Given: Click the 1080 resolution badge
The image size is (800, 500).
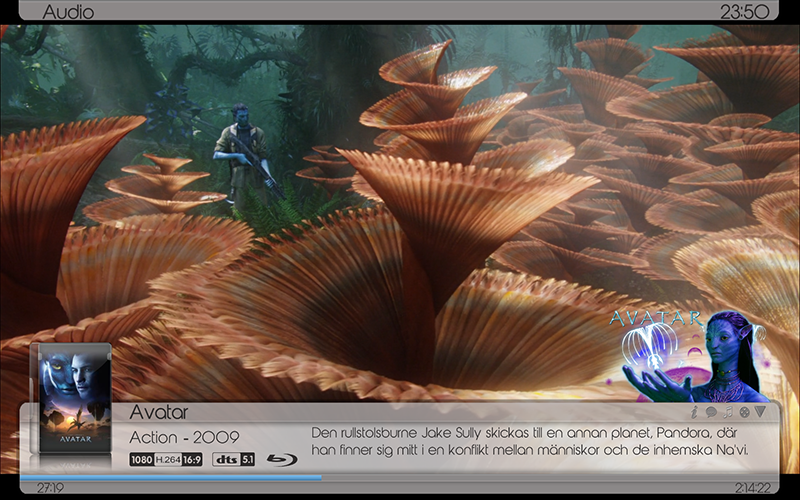Looking at the screenshot, I should (x=141, y=460).
